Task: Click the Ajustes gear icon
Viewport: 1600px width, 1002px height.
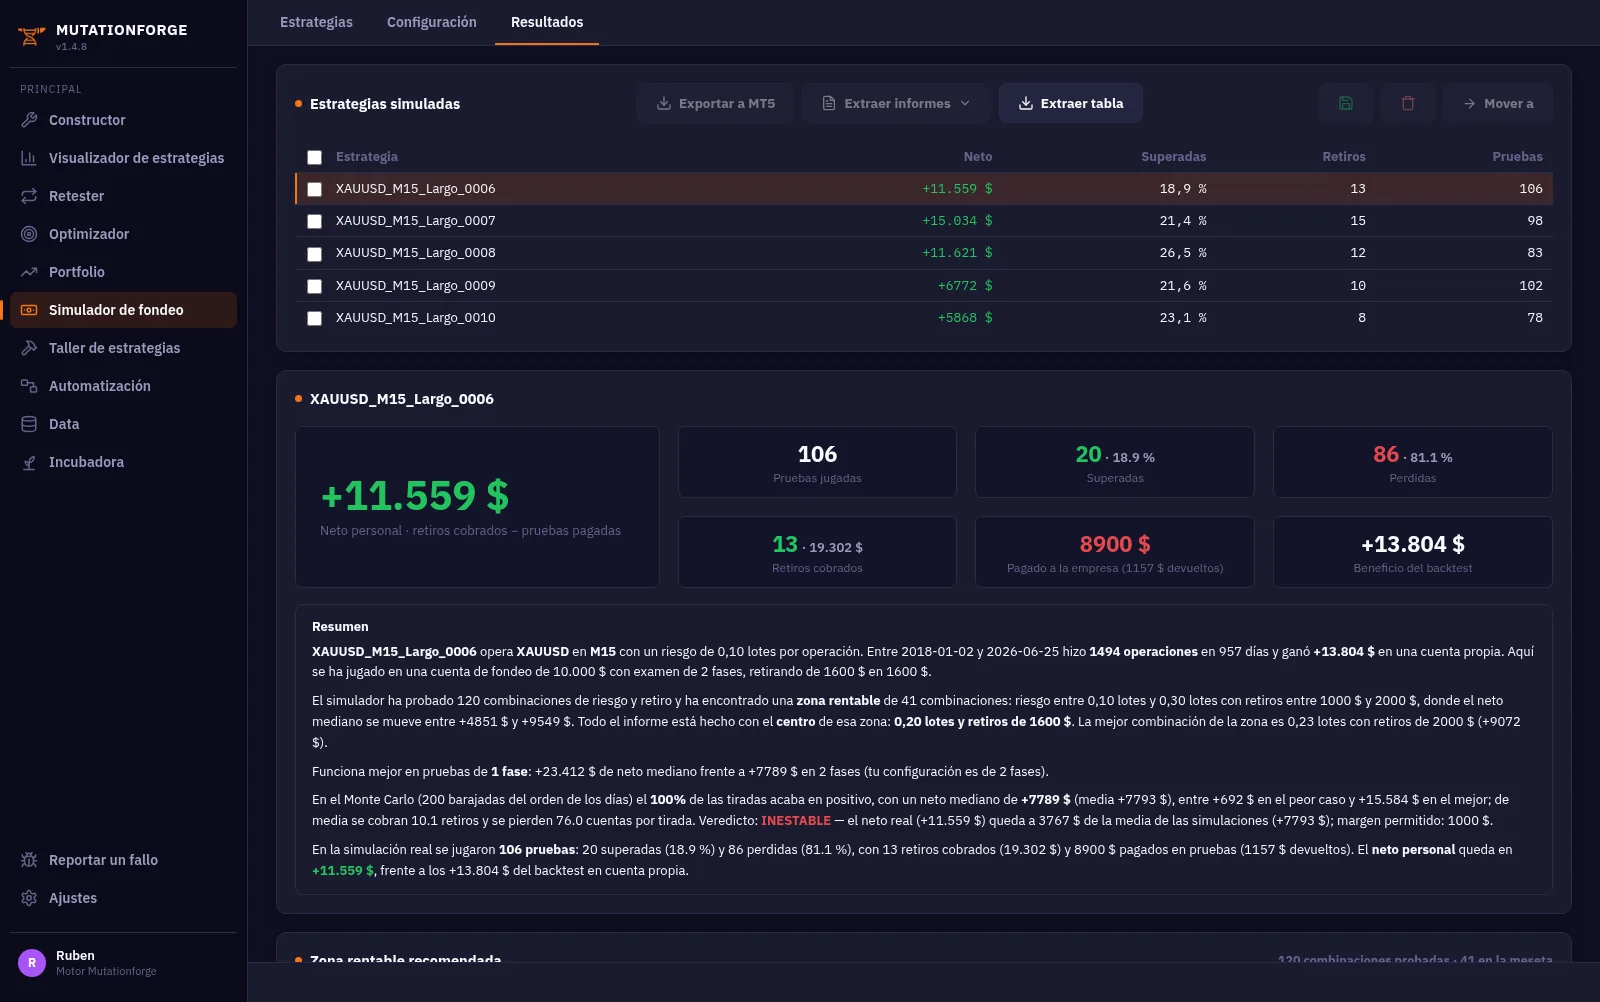Action: [29, 898]
